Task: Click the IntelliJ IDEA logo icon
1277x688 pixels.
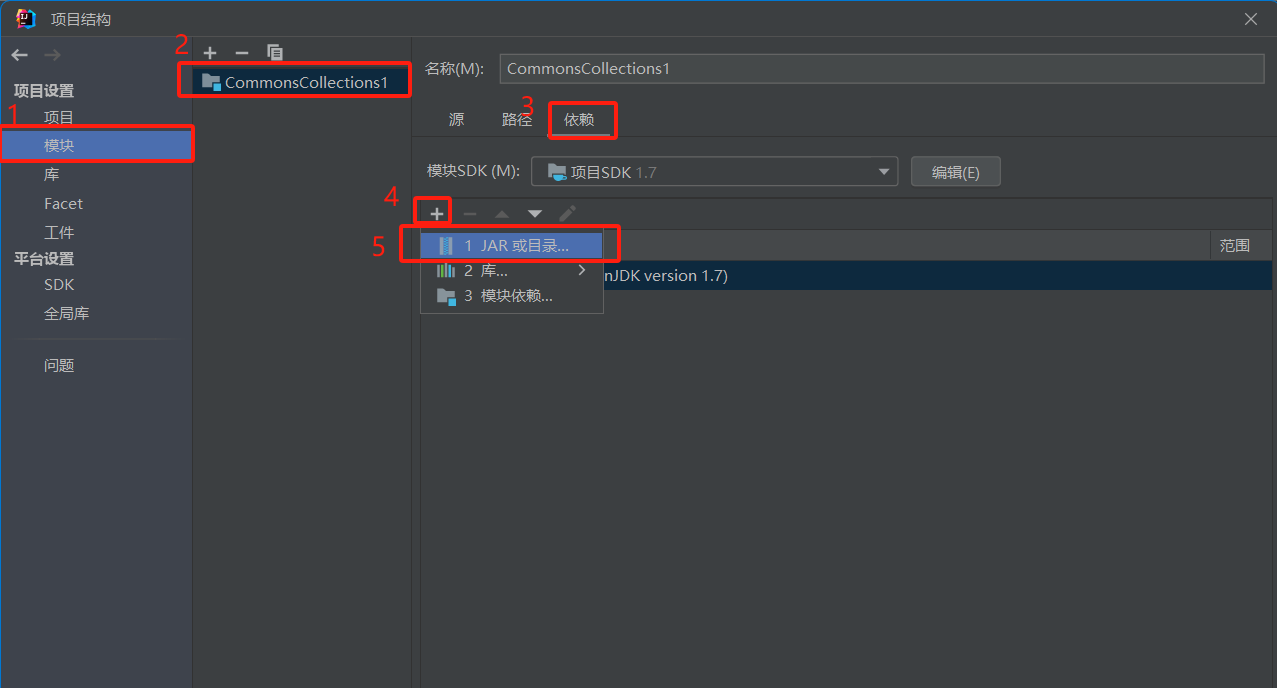Action: click(26, 18)
